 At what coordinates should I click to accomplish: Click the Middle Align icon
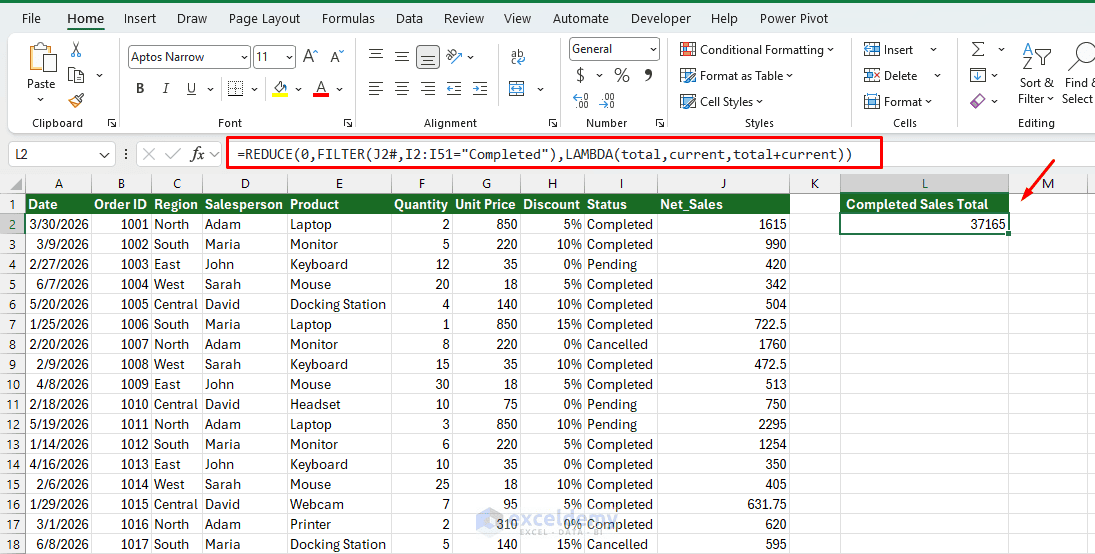(402, 56)
